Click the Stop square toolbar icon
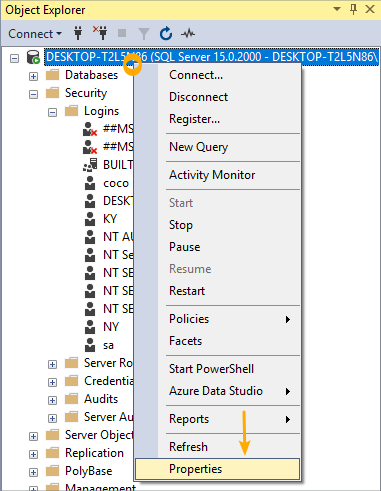This screenshot has width=381, height=491. click(122, 33)
